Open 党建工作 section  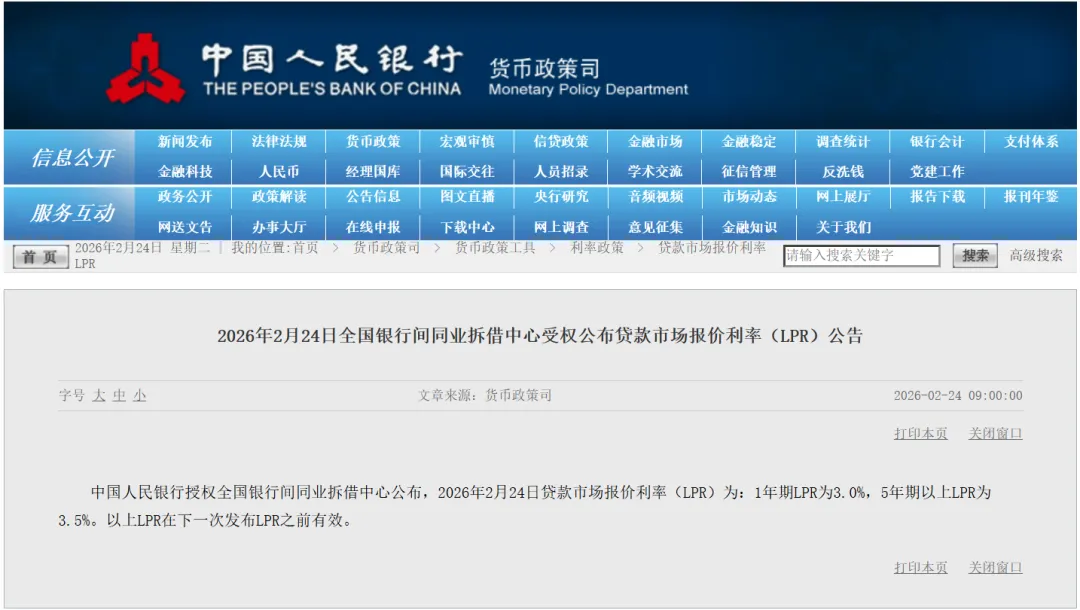pyautogui.click(x=937, y=171)
